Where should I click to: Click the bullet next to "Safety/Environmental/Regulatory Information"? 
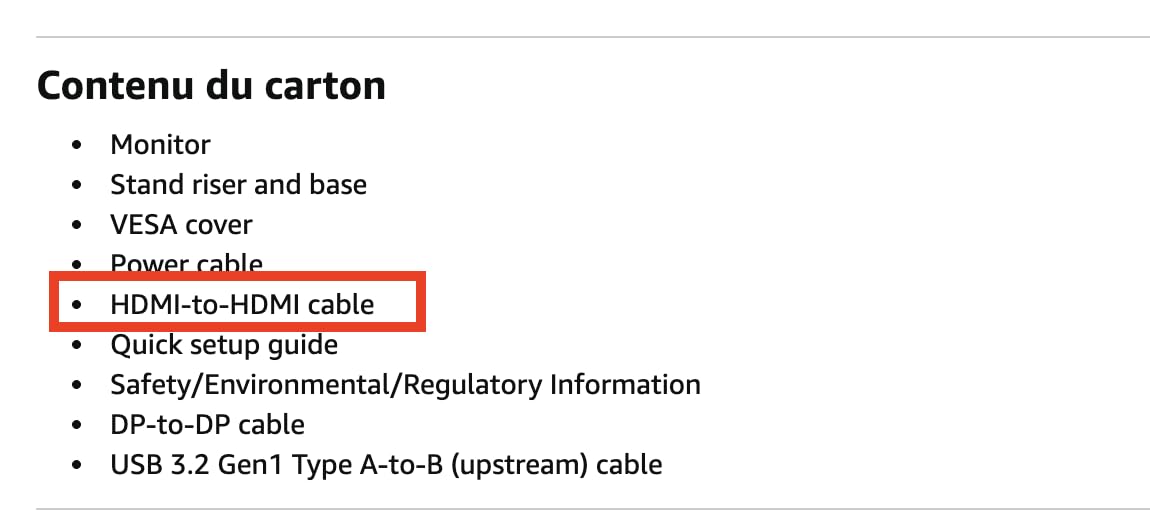tap(77, 386)
